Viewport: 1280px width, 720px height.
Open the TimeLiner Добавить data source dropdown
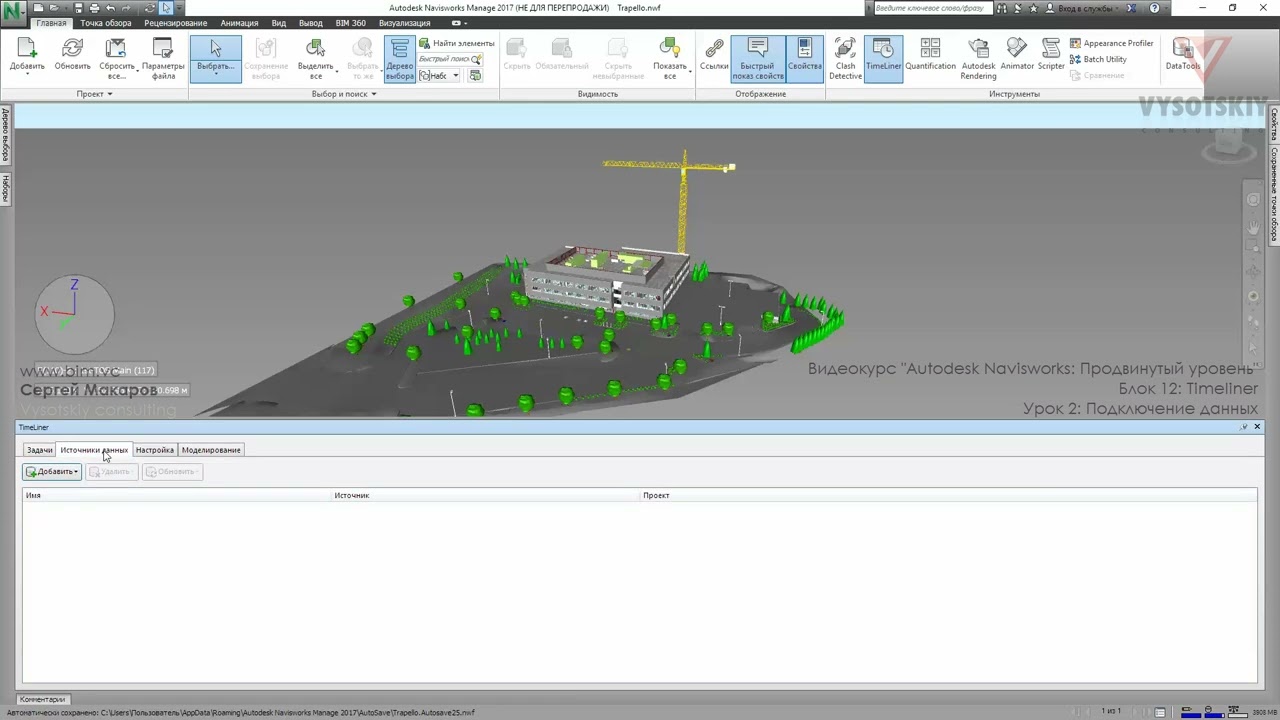coord(52,472)
